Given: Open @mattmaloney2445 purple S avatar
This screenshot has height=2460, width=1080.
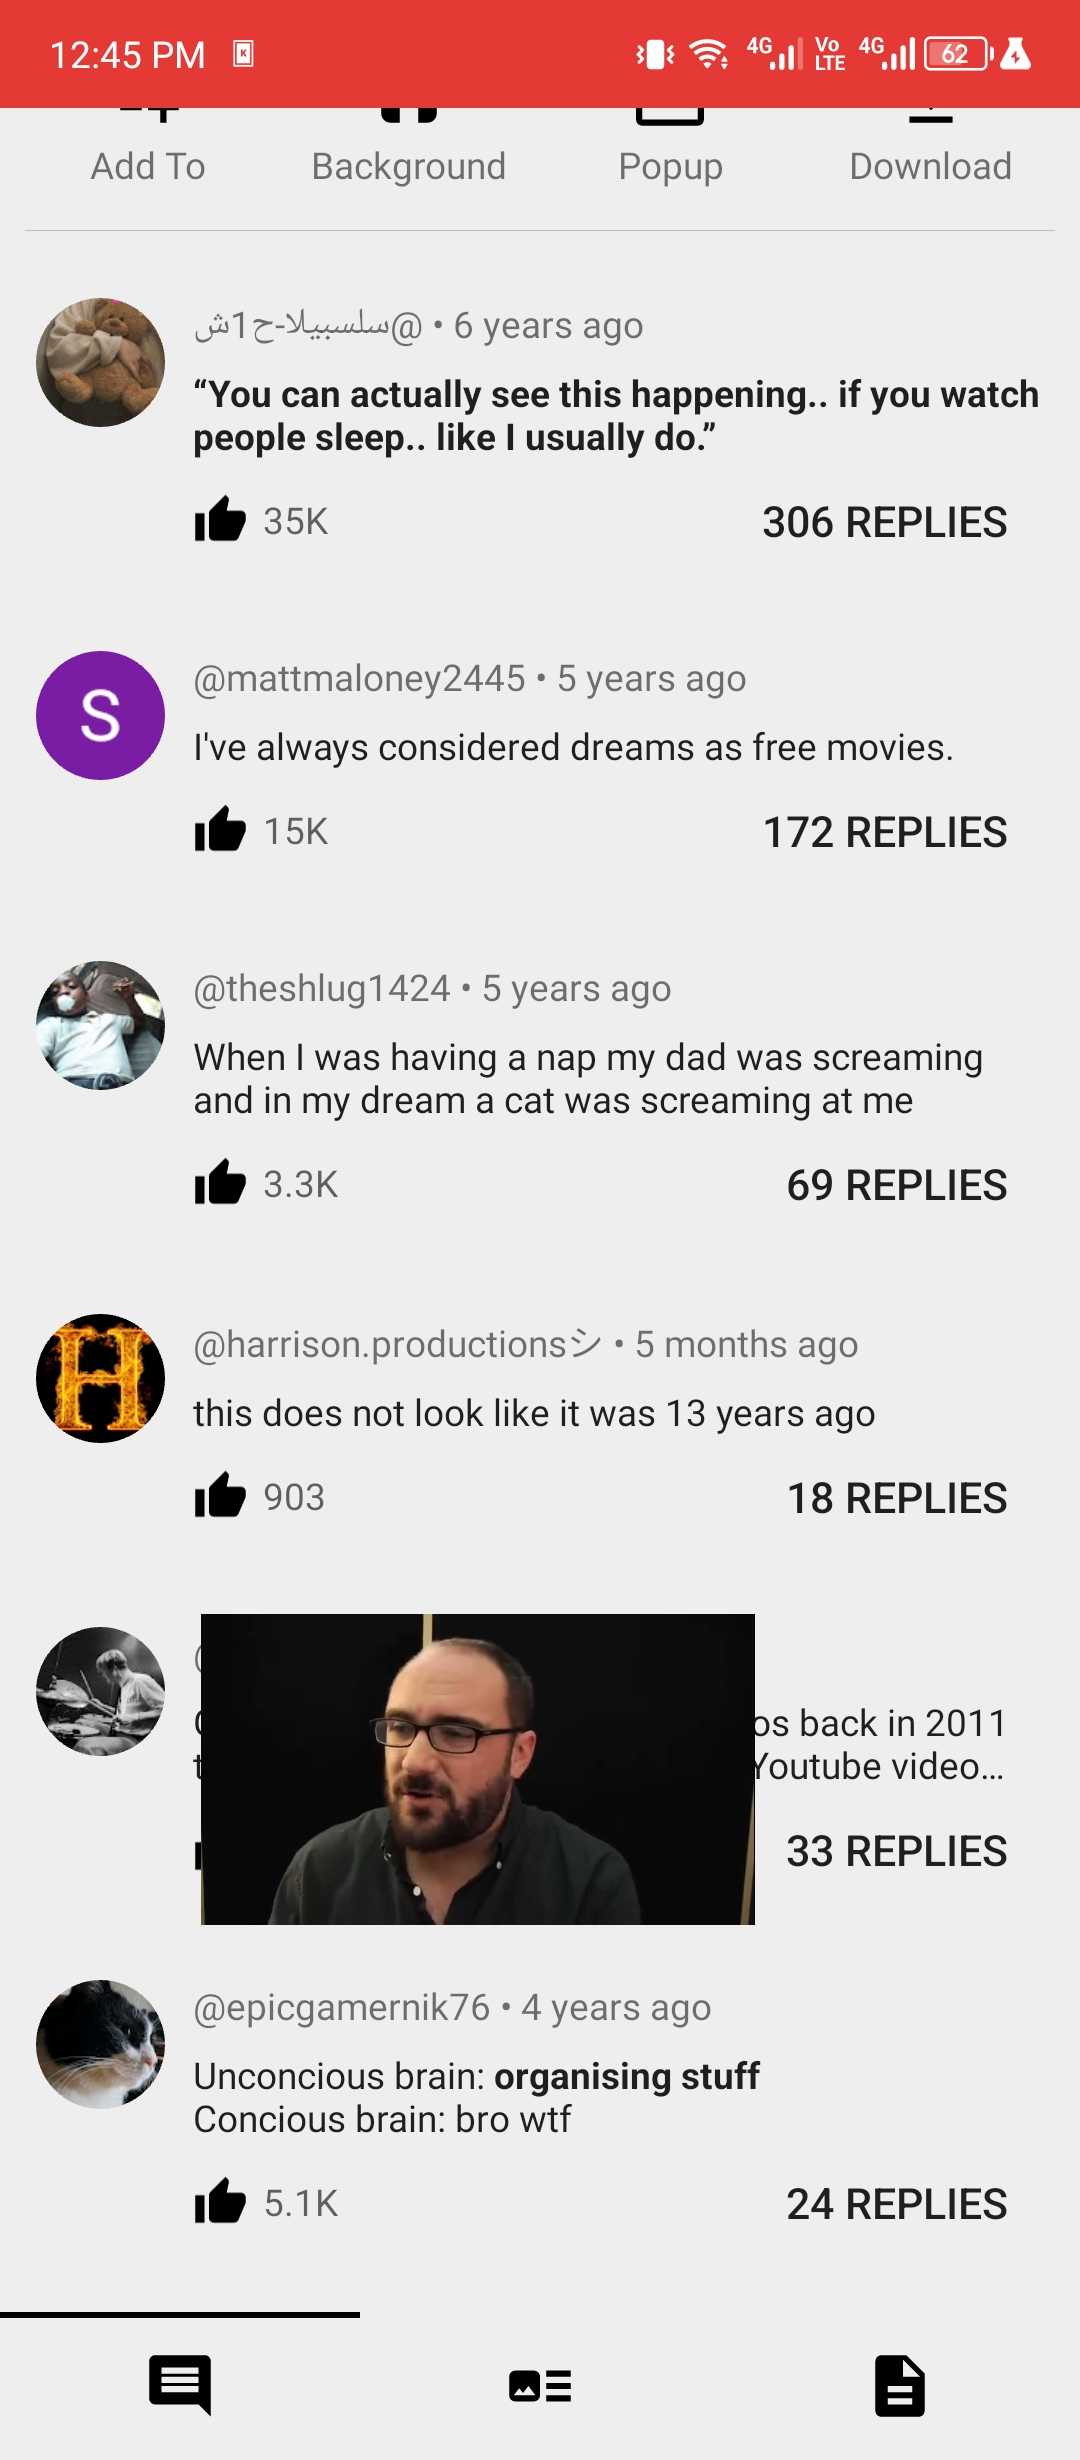Looking at the screenshot, I should 100,715.
